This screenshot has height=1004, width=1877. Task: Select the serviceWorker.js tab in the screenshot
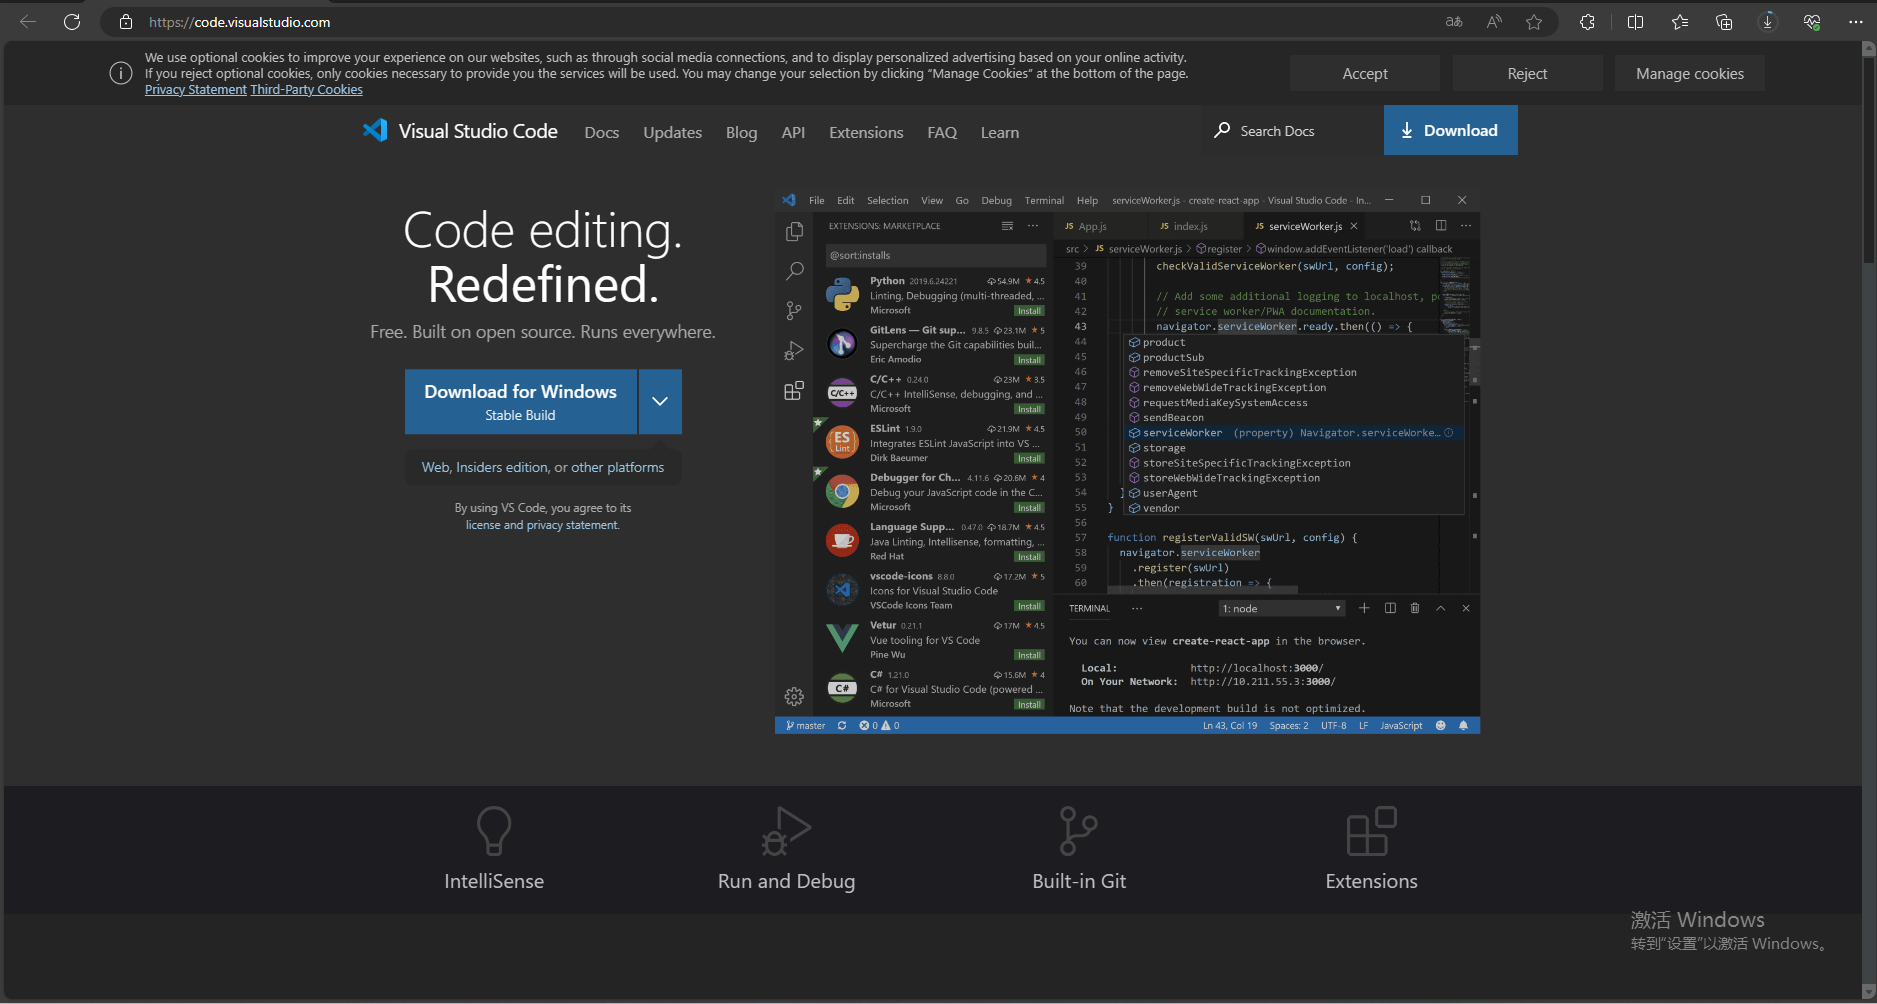pos(1305,226)
